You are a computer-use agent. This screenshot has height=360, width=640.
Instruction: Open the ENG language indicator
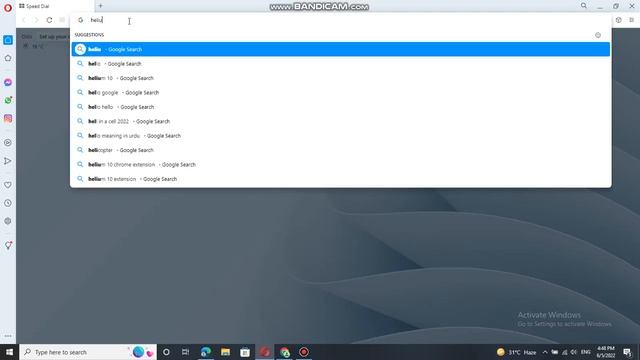(x=586, y=352)
